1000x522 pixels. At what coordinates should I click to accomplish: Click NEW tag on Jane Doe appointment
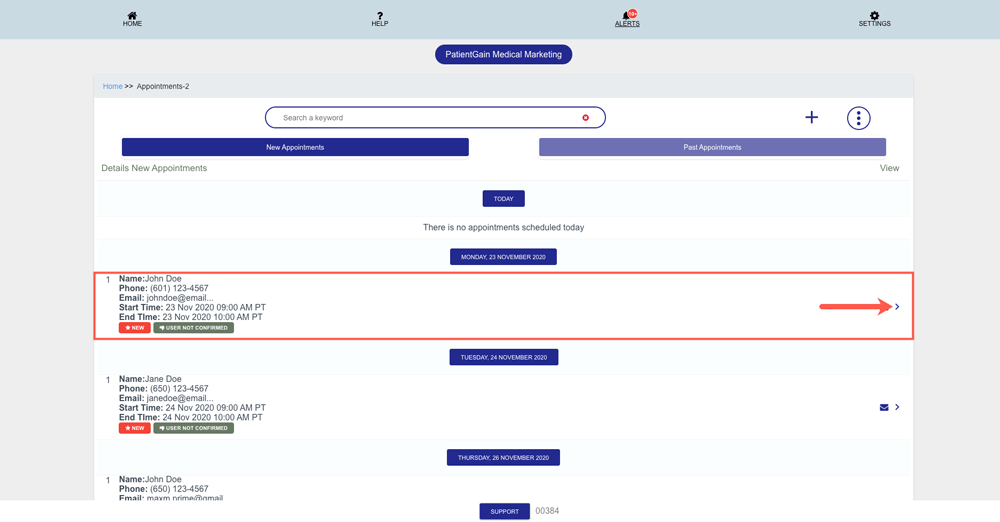pyautogui.click(x=135, y=428)
